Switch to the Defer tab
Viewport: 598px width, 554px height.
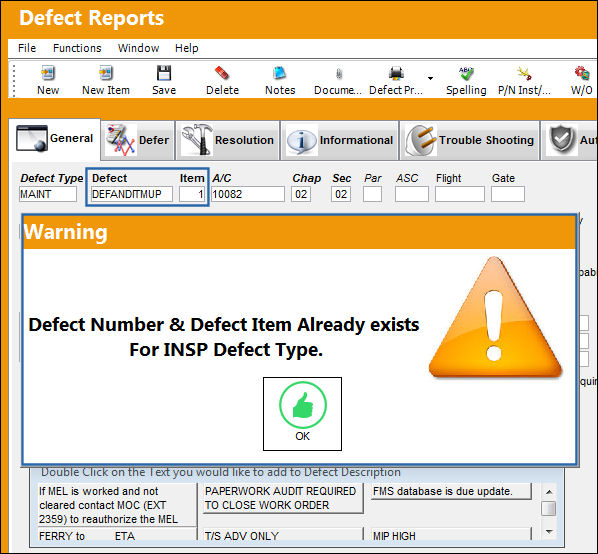138,140
